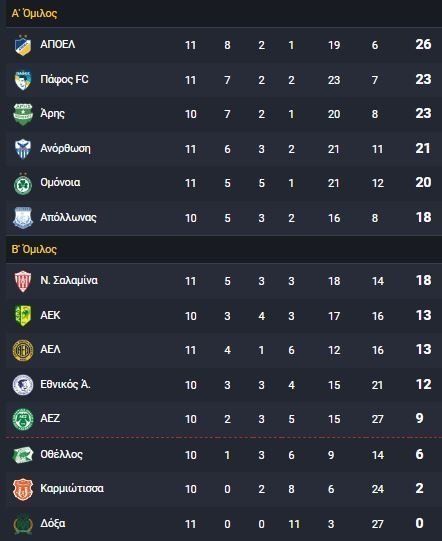This screenshot has width=442, height=541.
Task: Click the ΑΕΚ yellow-green crest
Action: click(23, 315)
